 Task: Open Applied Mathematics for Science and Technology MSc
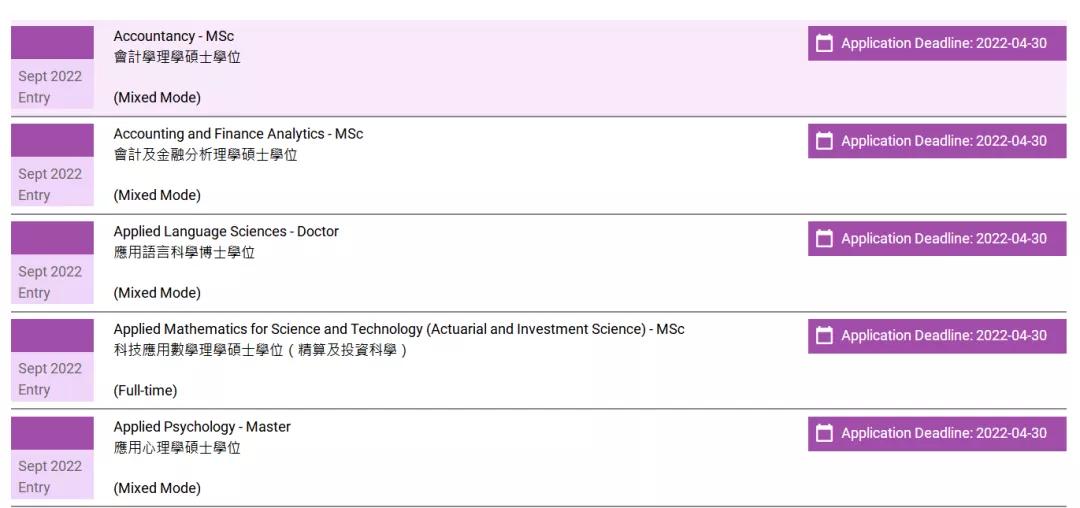(x=398, y=329)
